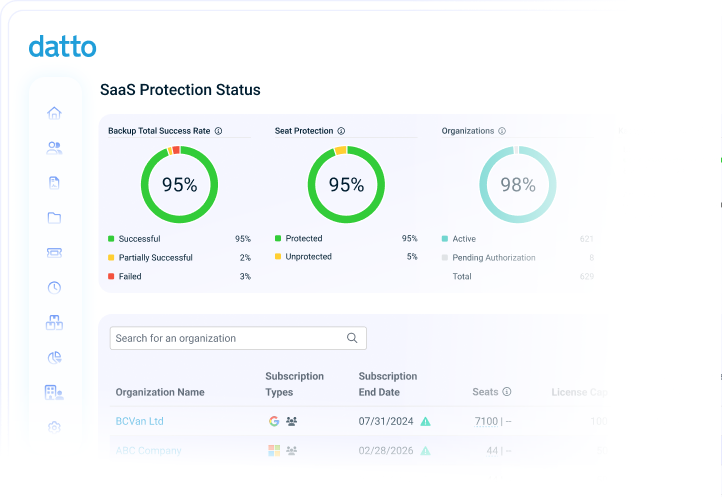The image size is (722, 497).
Task: Sort by Seats column header
Action: tap(485, 392)
